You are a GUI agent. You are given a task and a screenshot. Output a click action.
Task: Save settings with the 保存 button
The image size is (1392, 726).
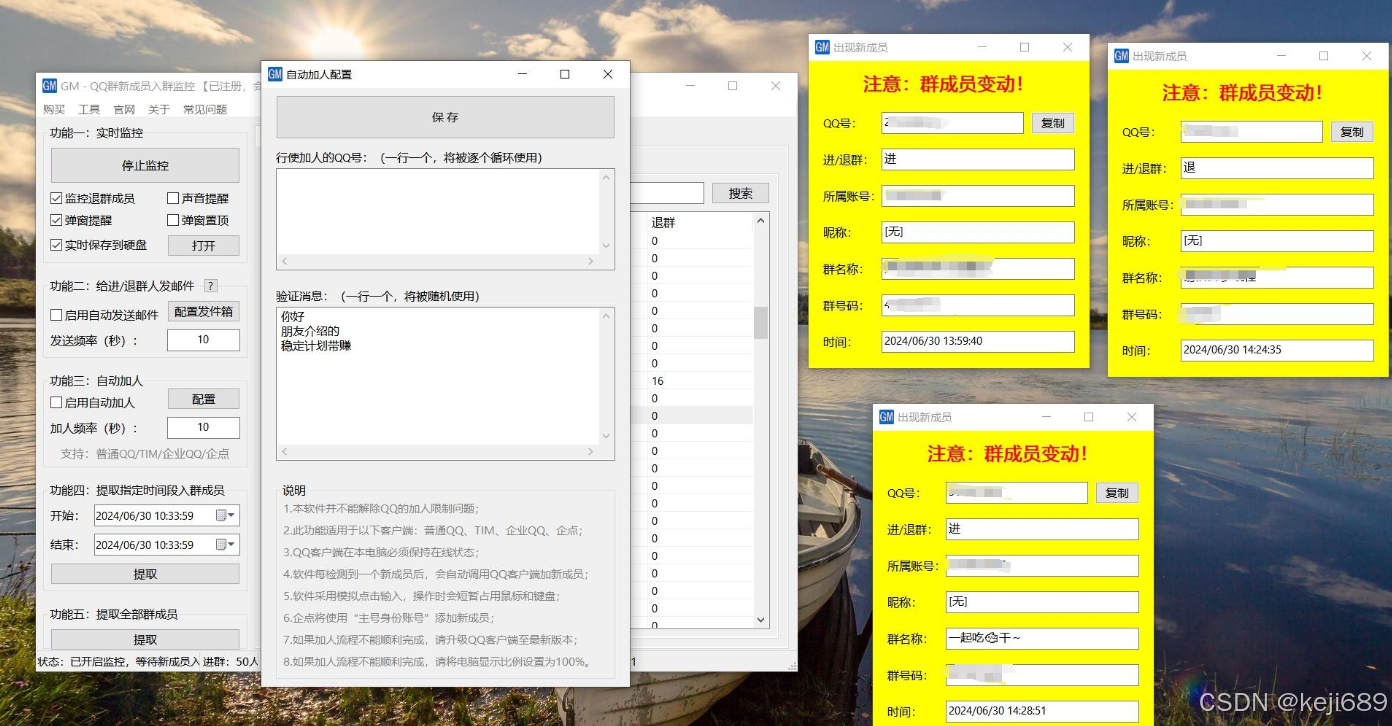(x=445, y=117)
